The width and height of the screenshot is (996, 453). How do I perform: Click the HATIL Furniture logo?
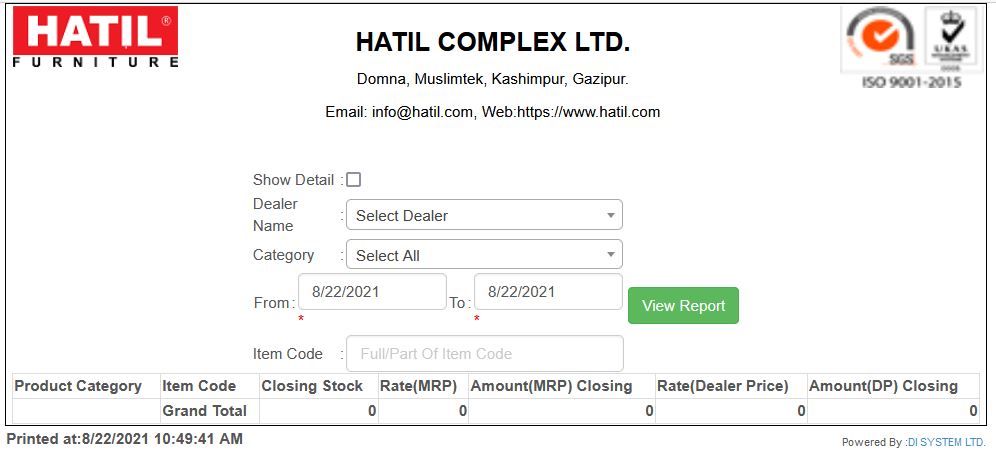point(95,37)
